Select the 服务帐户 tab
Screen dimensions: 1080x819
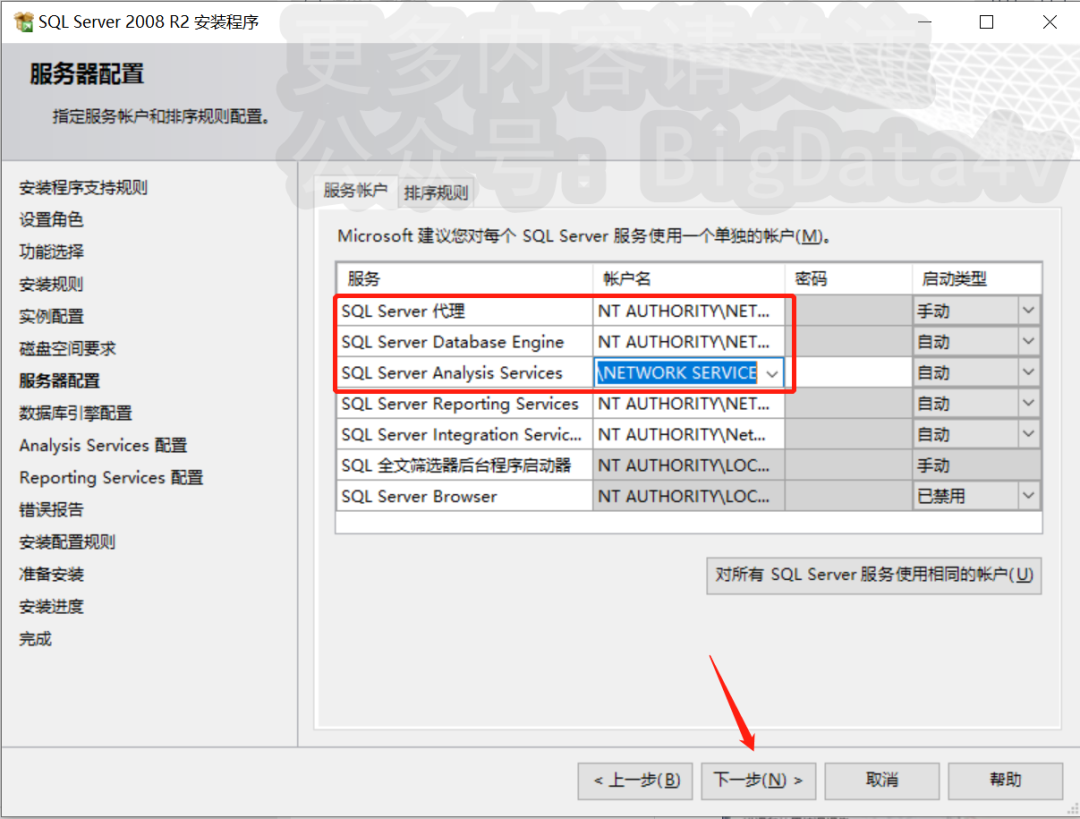pos(355,191)
